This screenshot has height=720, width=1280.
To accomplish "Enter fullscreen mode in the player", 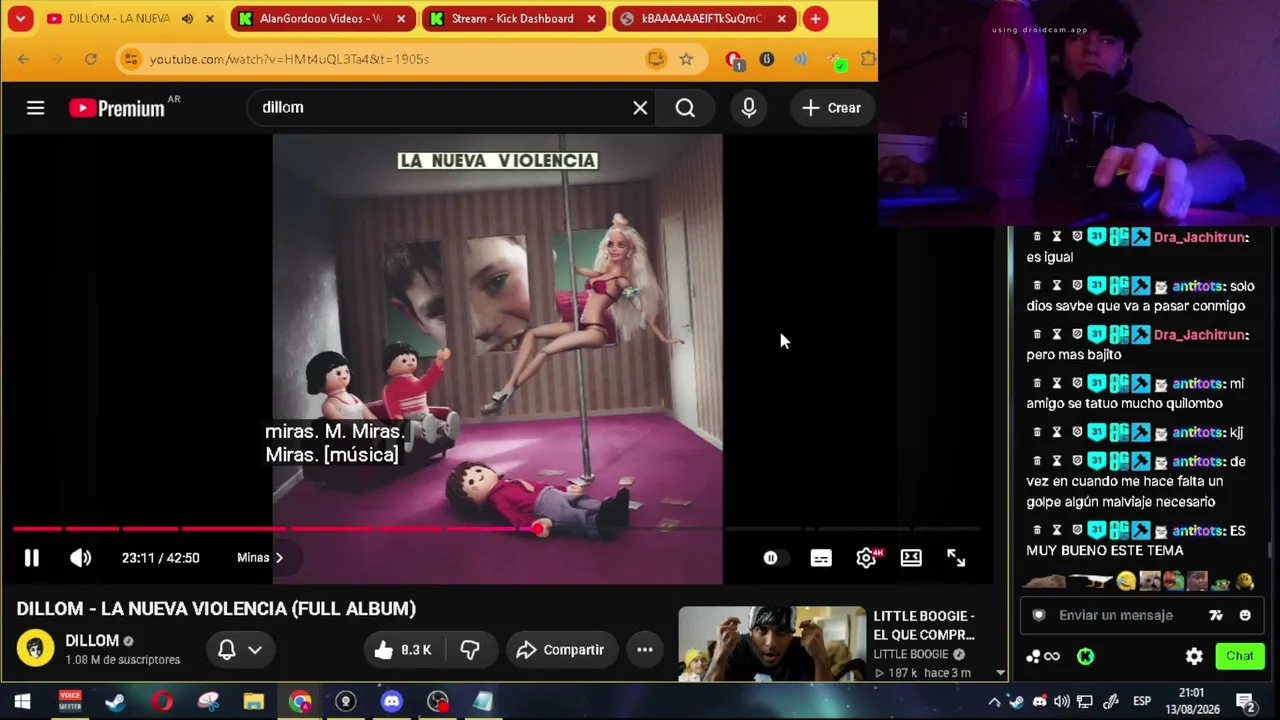I will click(x=956, y=558).
